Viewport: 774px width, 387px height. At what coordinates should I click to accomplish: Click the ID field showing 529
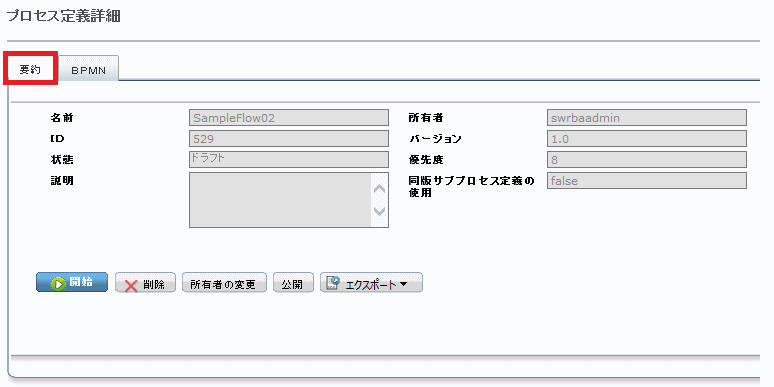(x=289, y=139)
